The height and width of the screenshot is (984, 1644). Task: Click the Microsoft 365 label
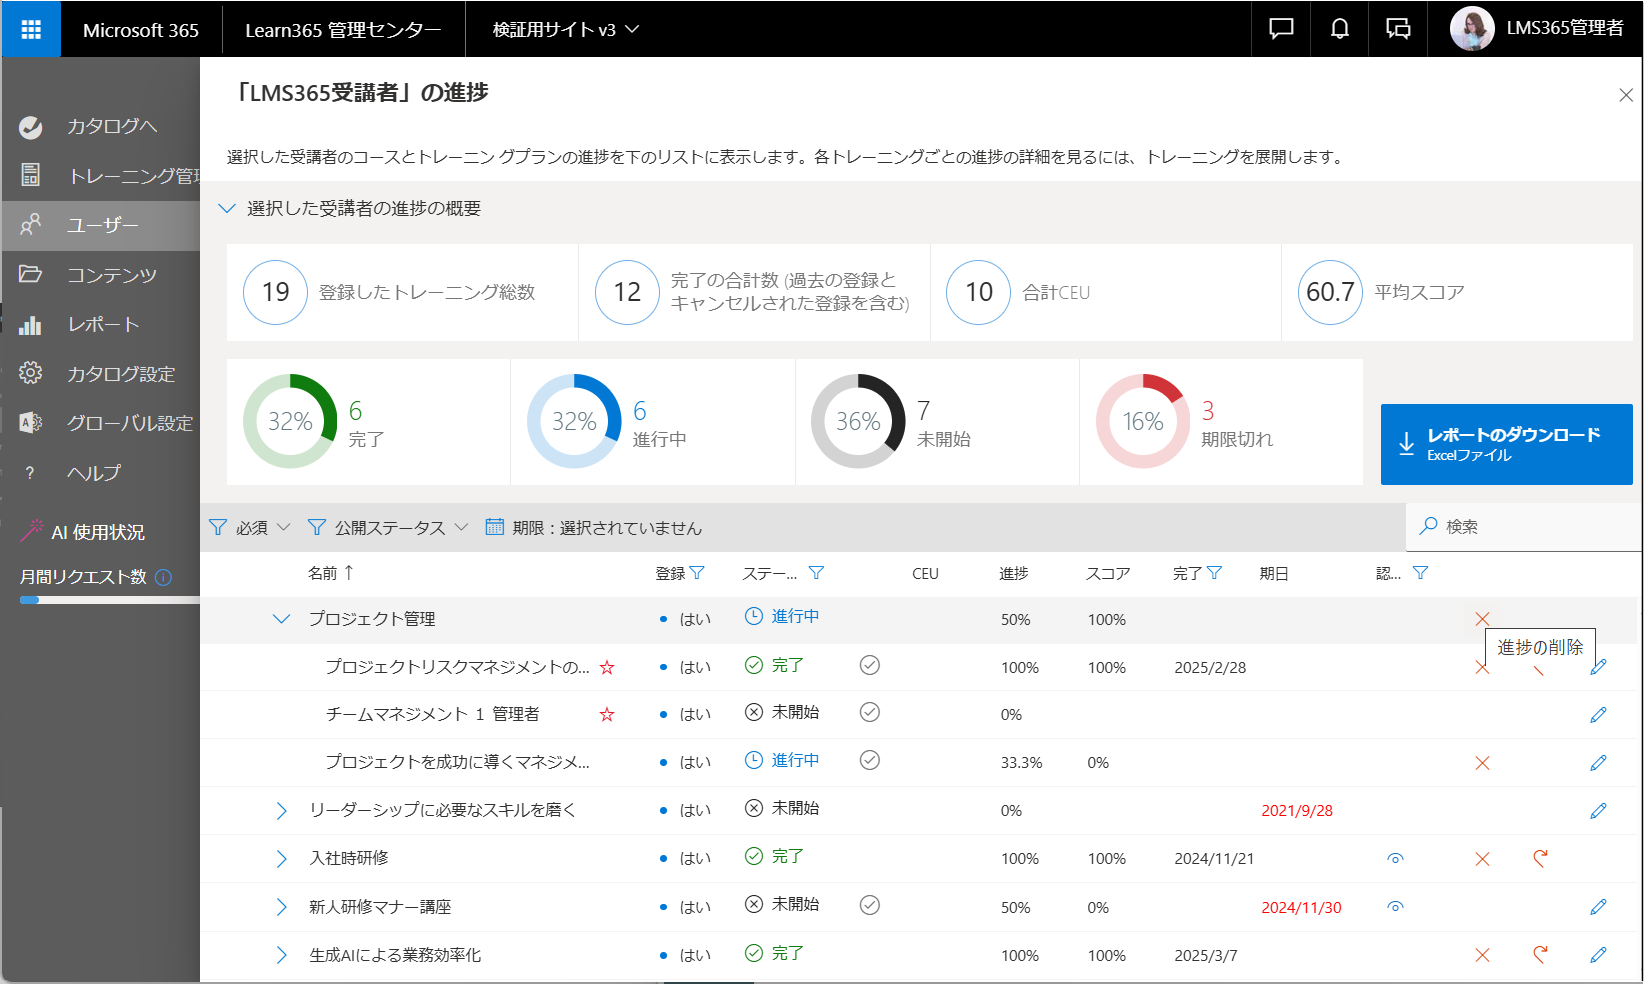coord(141,30)
